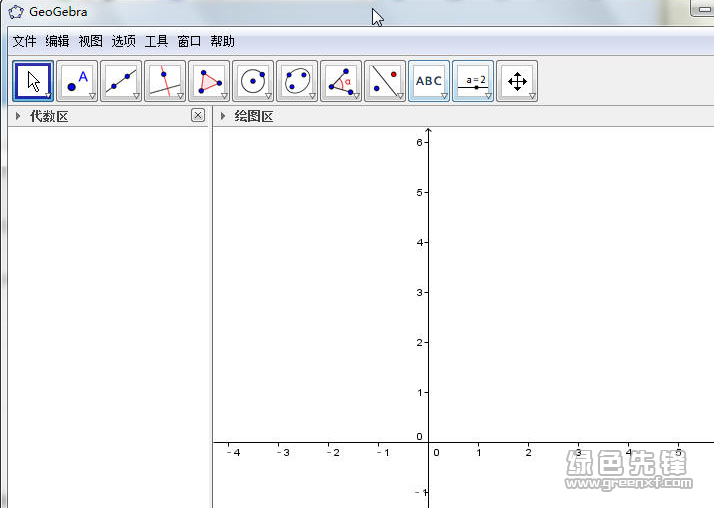The width and height of the screenshot is (714, 508).
Task: Click the GeoGebra logo in title bar
Action: pos(16,12)
